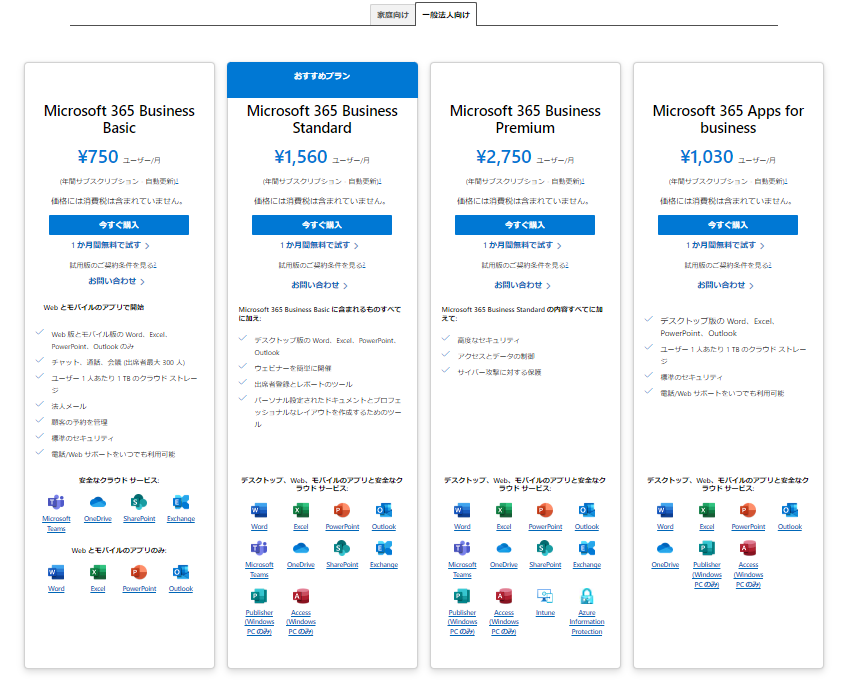854x680 pixels.
Task: Open 1か月間無料で試す for Business Standard
Action: [x=320, y=245]
